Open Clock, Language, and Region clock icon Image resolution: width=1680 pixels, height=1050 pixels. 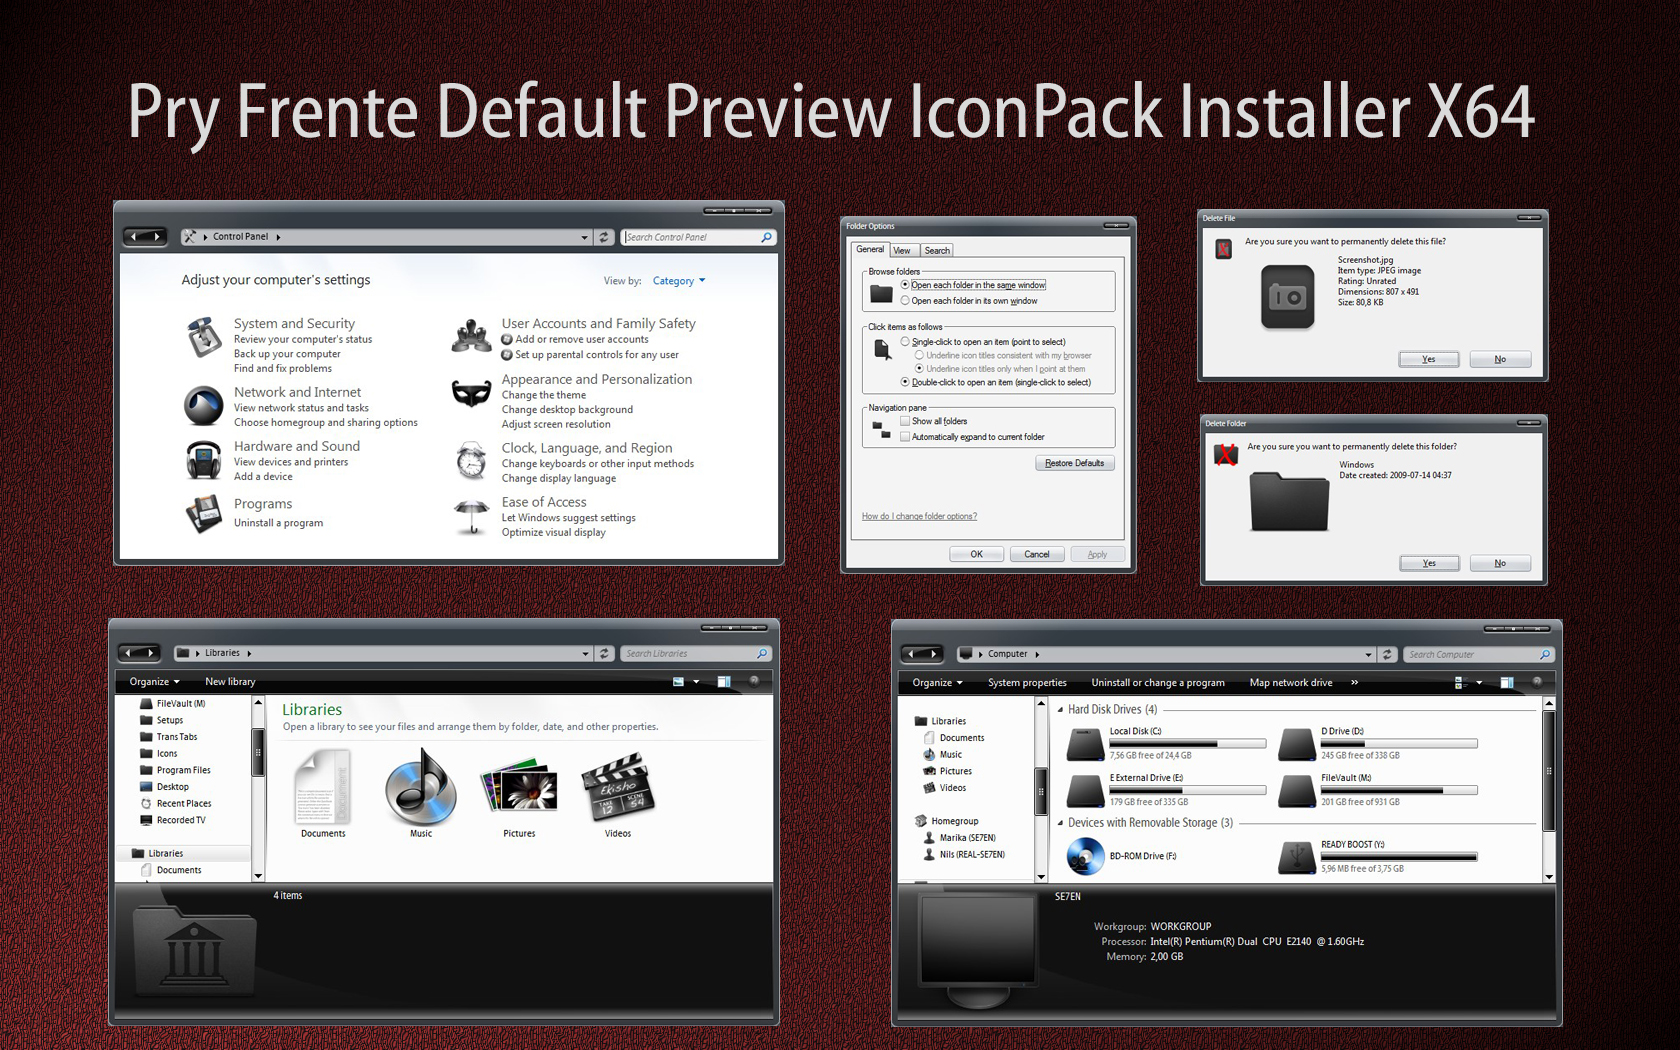(471, 461)
